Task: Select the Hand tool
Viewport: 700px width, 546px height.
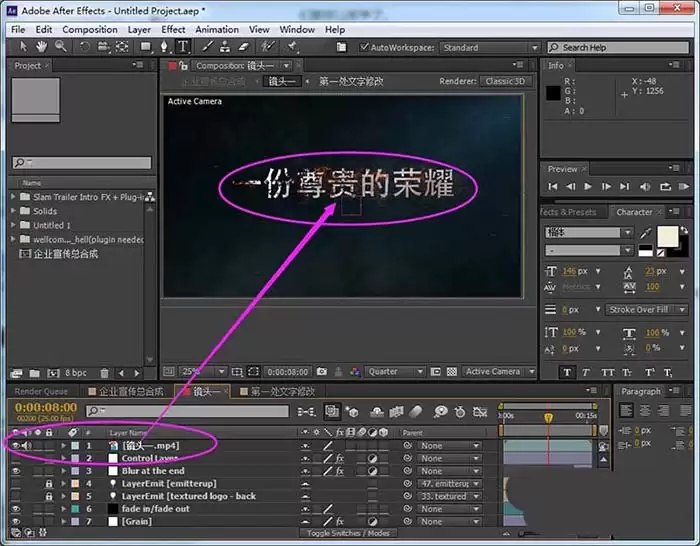Action: [x=42, y=46]
